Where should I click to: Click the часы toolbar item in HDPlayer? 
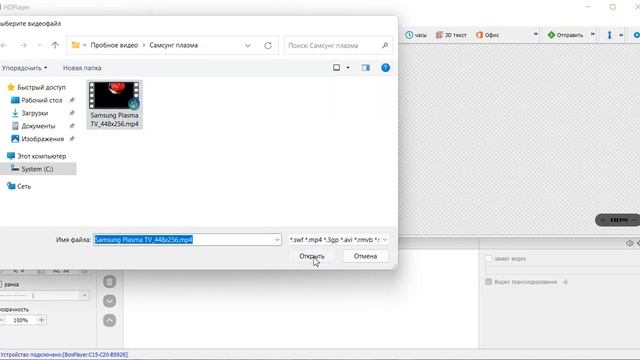coord(416,35)
